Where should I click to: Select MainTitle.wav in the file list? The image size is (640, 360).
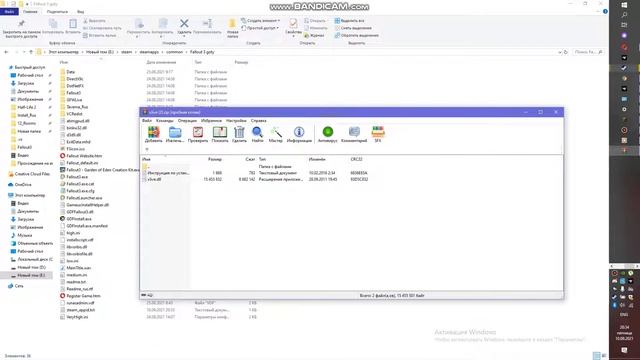78,268
